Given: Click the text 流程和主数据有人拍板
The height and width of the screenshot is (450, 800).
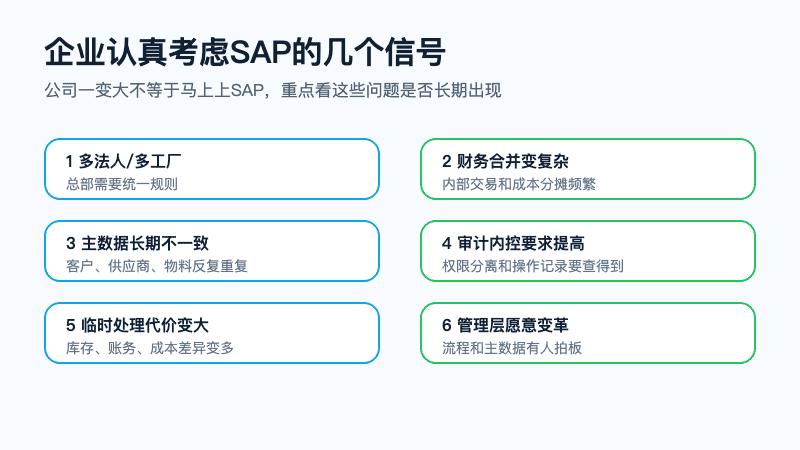Looking at the screenshot, I should click(x=512, y=348).
